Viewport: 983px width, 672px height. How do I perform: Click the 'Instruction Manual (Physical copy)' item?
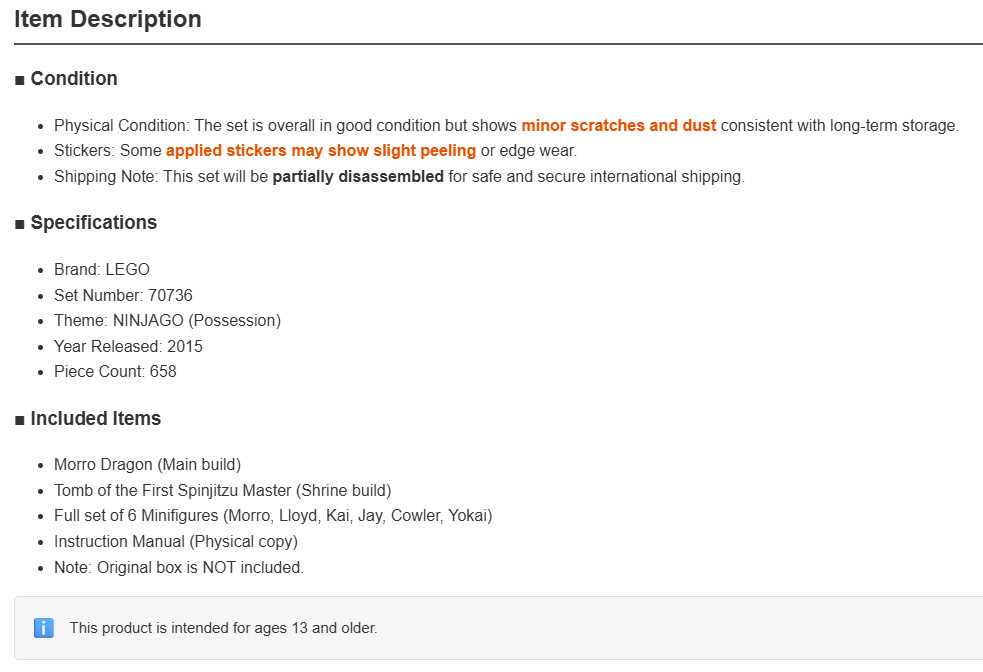click(176, 541)
